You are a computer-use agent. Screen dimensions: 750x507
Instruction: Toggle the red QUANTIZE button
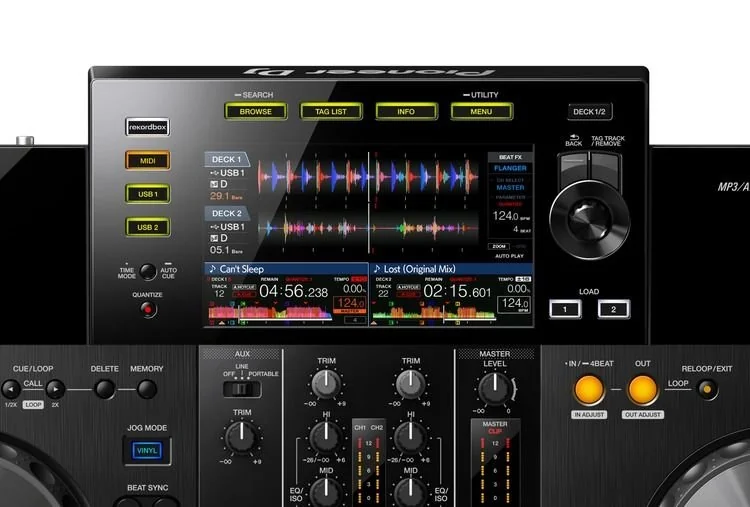pyautogui.click(x=148, y=309)
